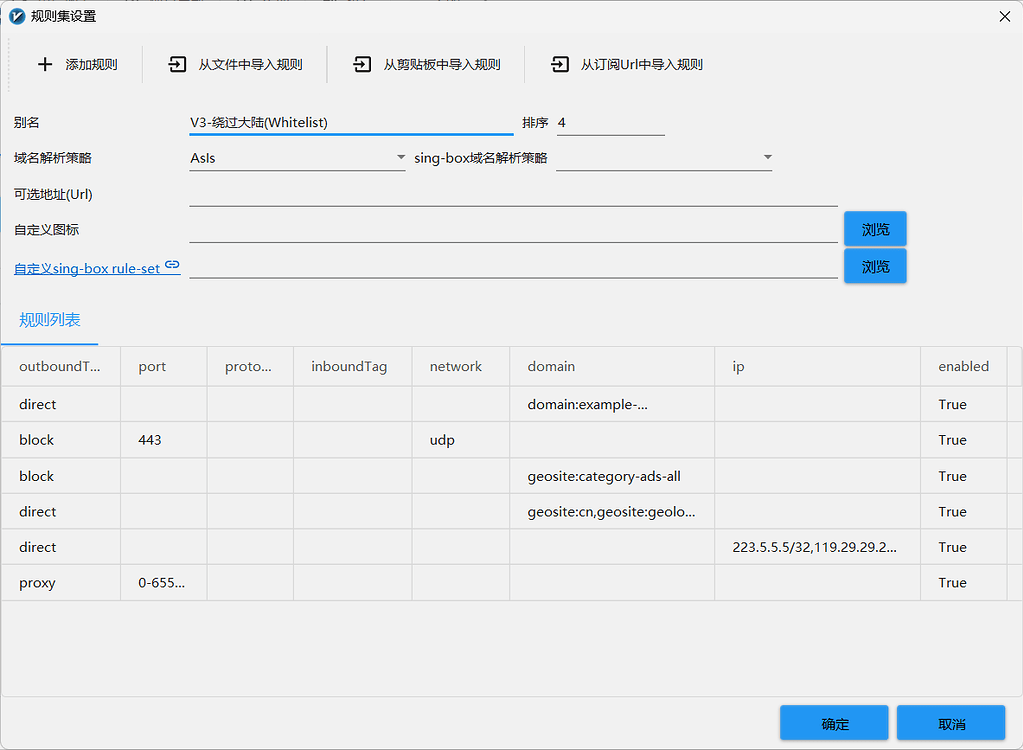Click the plus icon to add a rule
The image size is (1023, 750).
coord(44,64)
